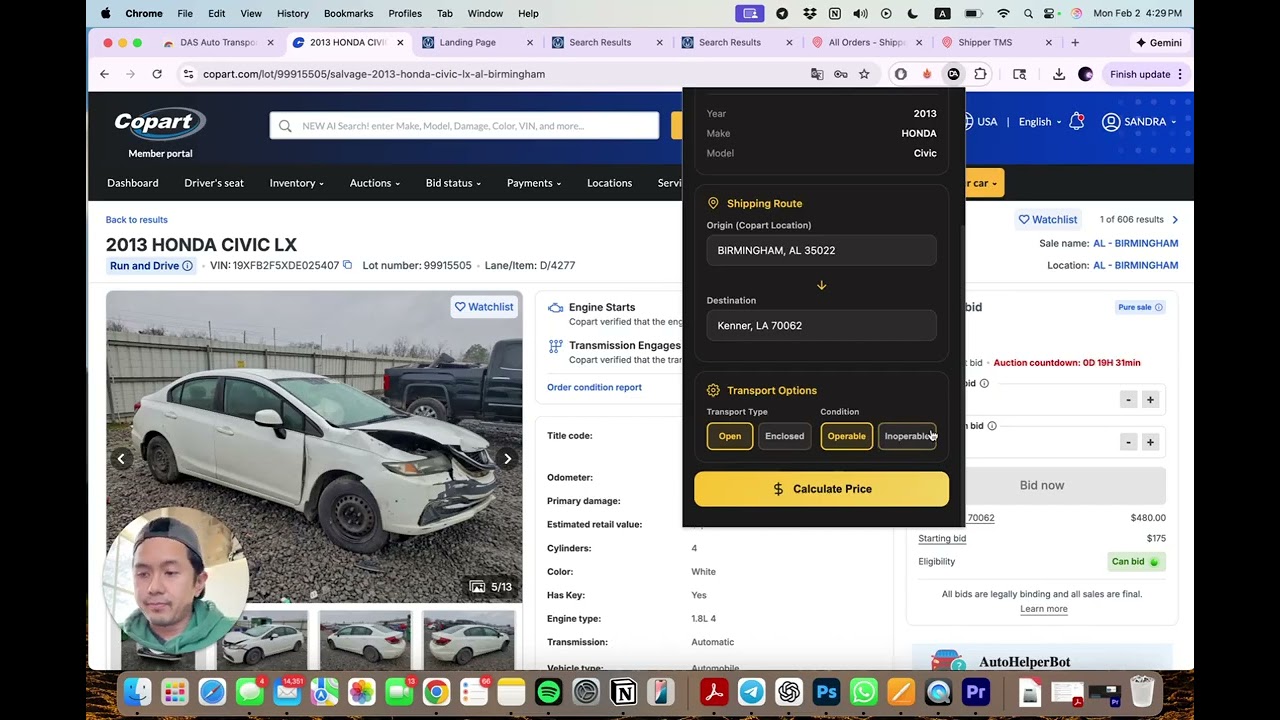Click the flame extension icon
Image resolution: width=1280 pixels, height=720 pixels.
(x=927, y=74)
